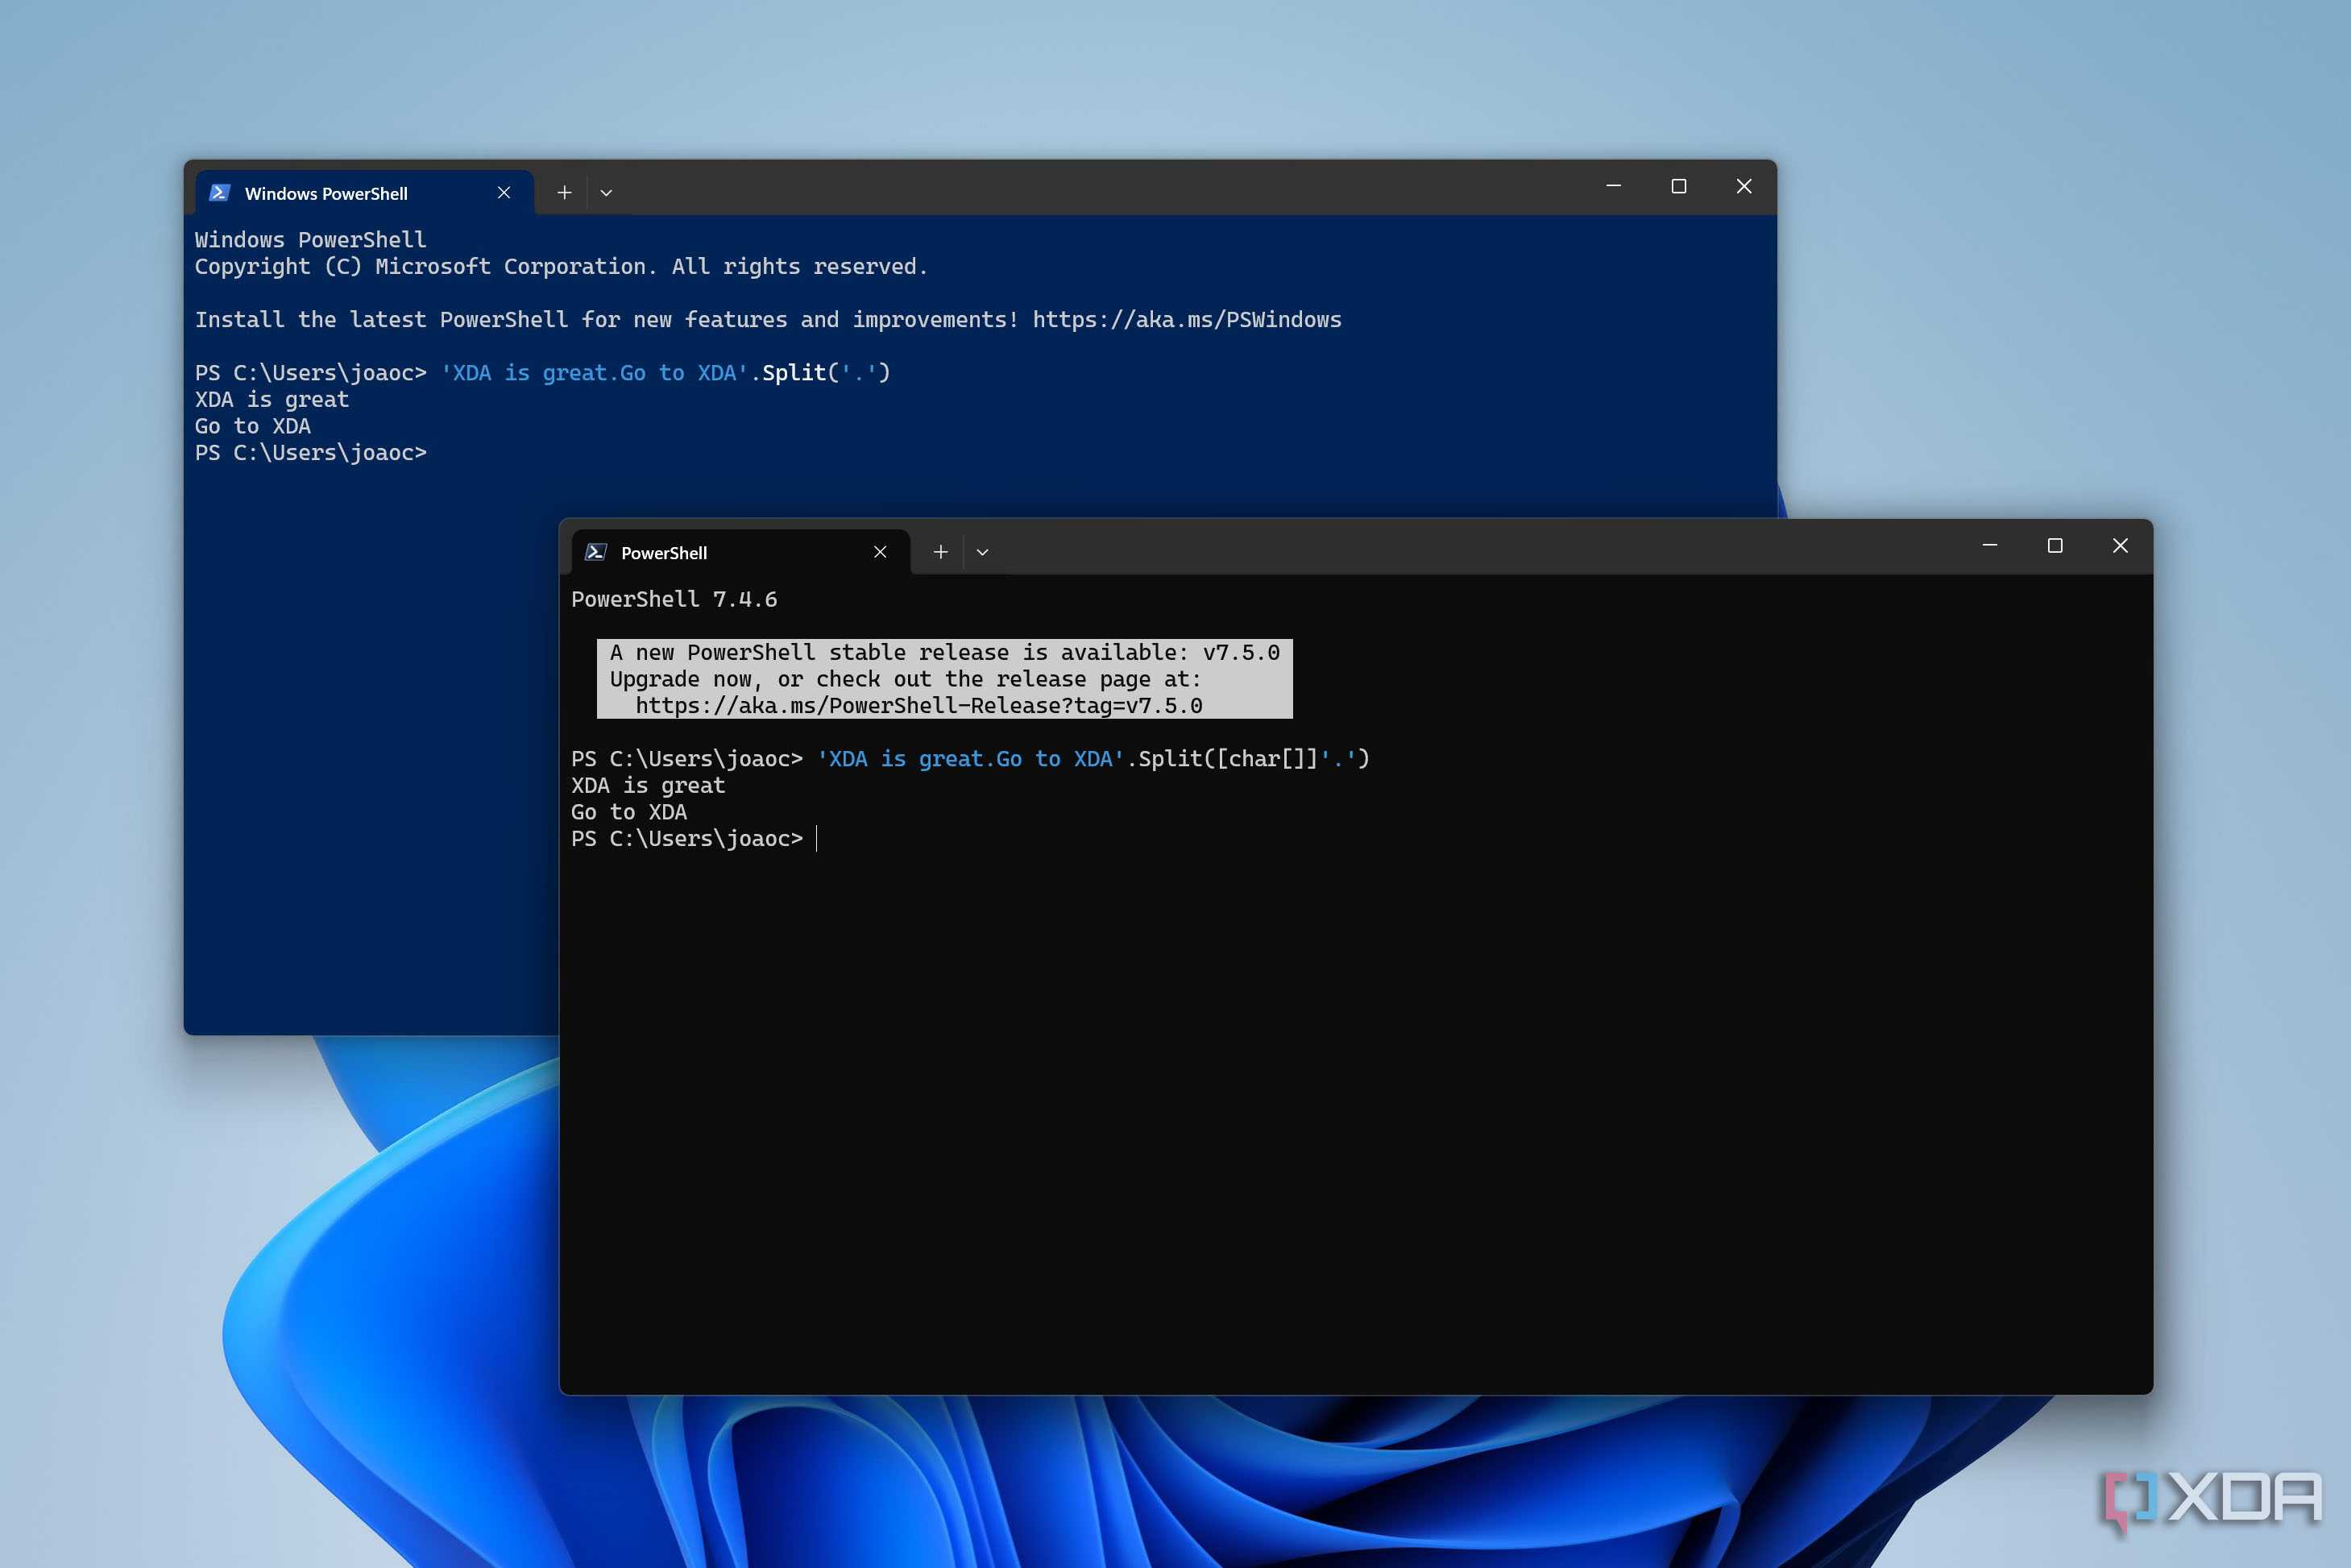Screen dimensions: 2351x1568
Task: Close the PowerShell tab in the front window
Action: coord(880,552)
